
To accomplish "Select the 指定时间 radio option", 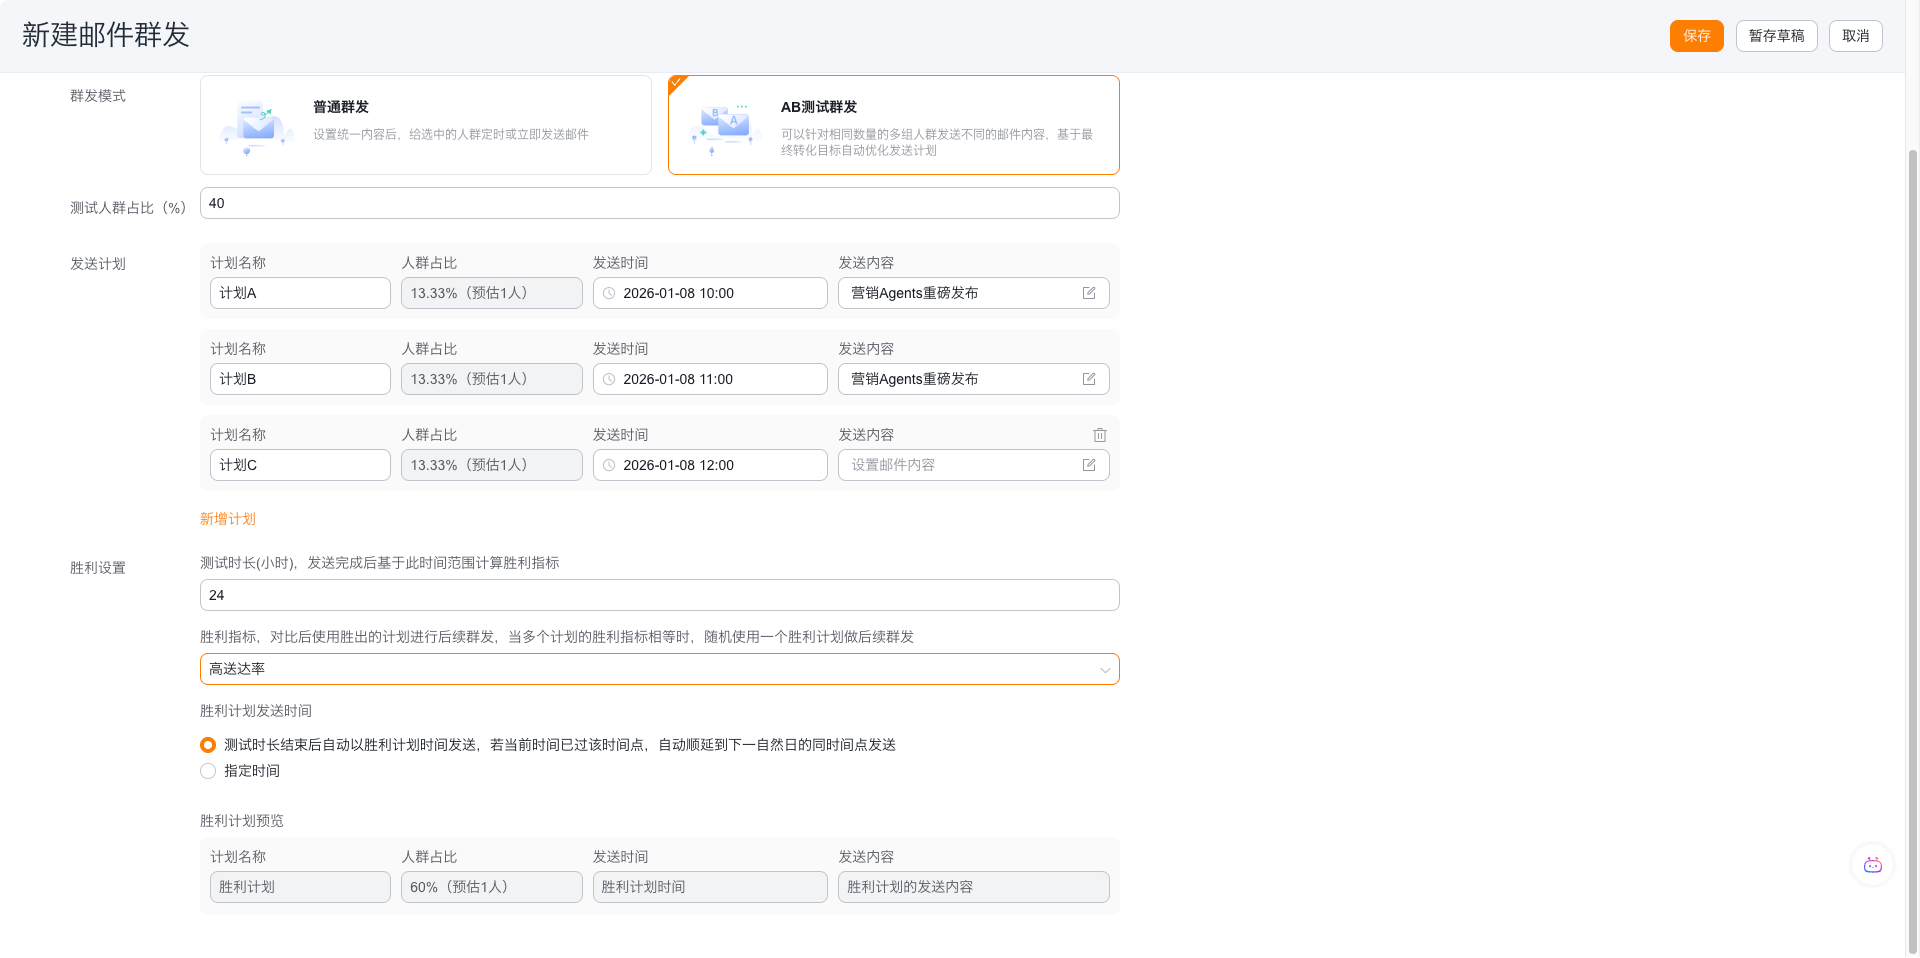I will coord(208,771).
